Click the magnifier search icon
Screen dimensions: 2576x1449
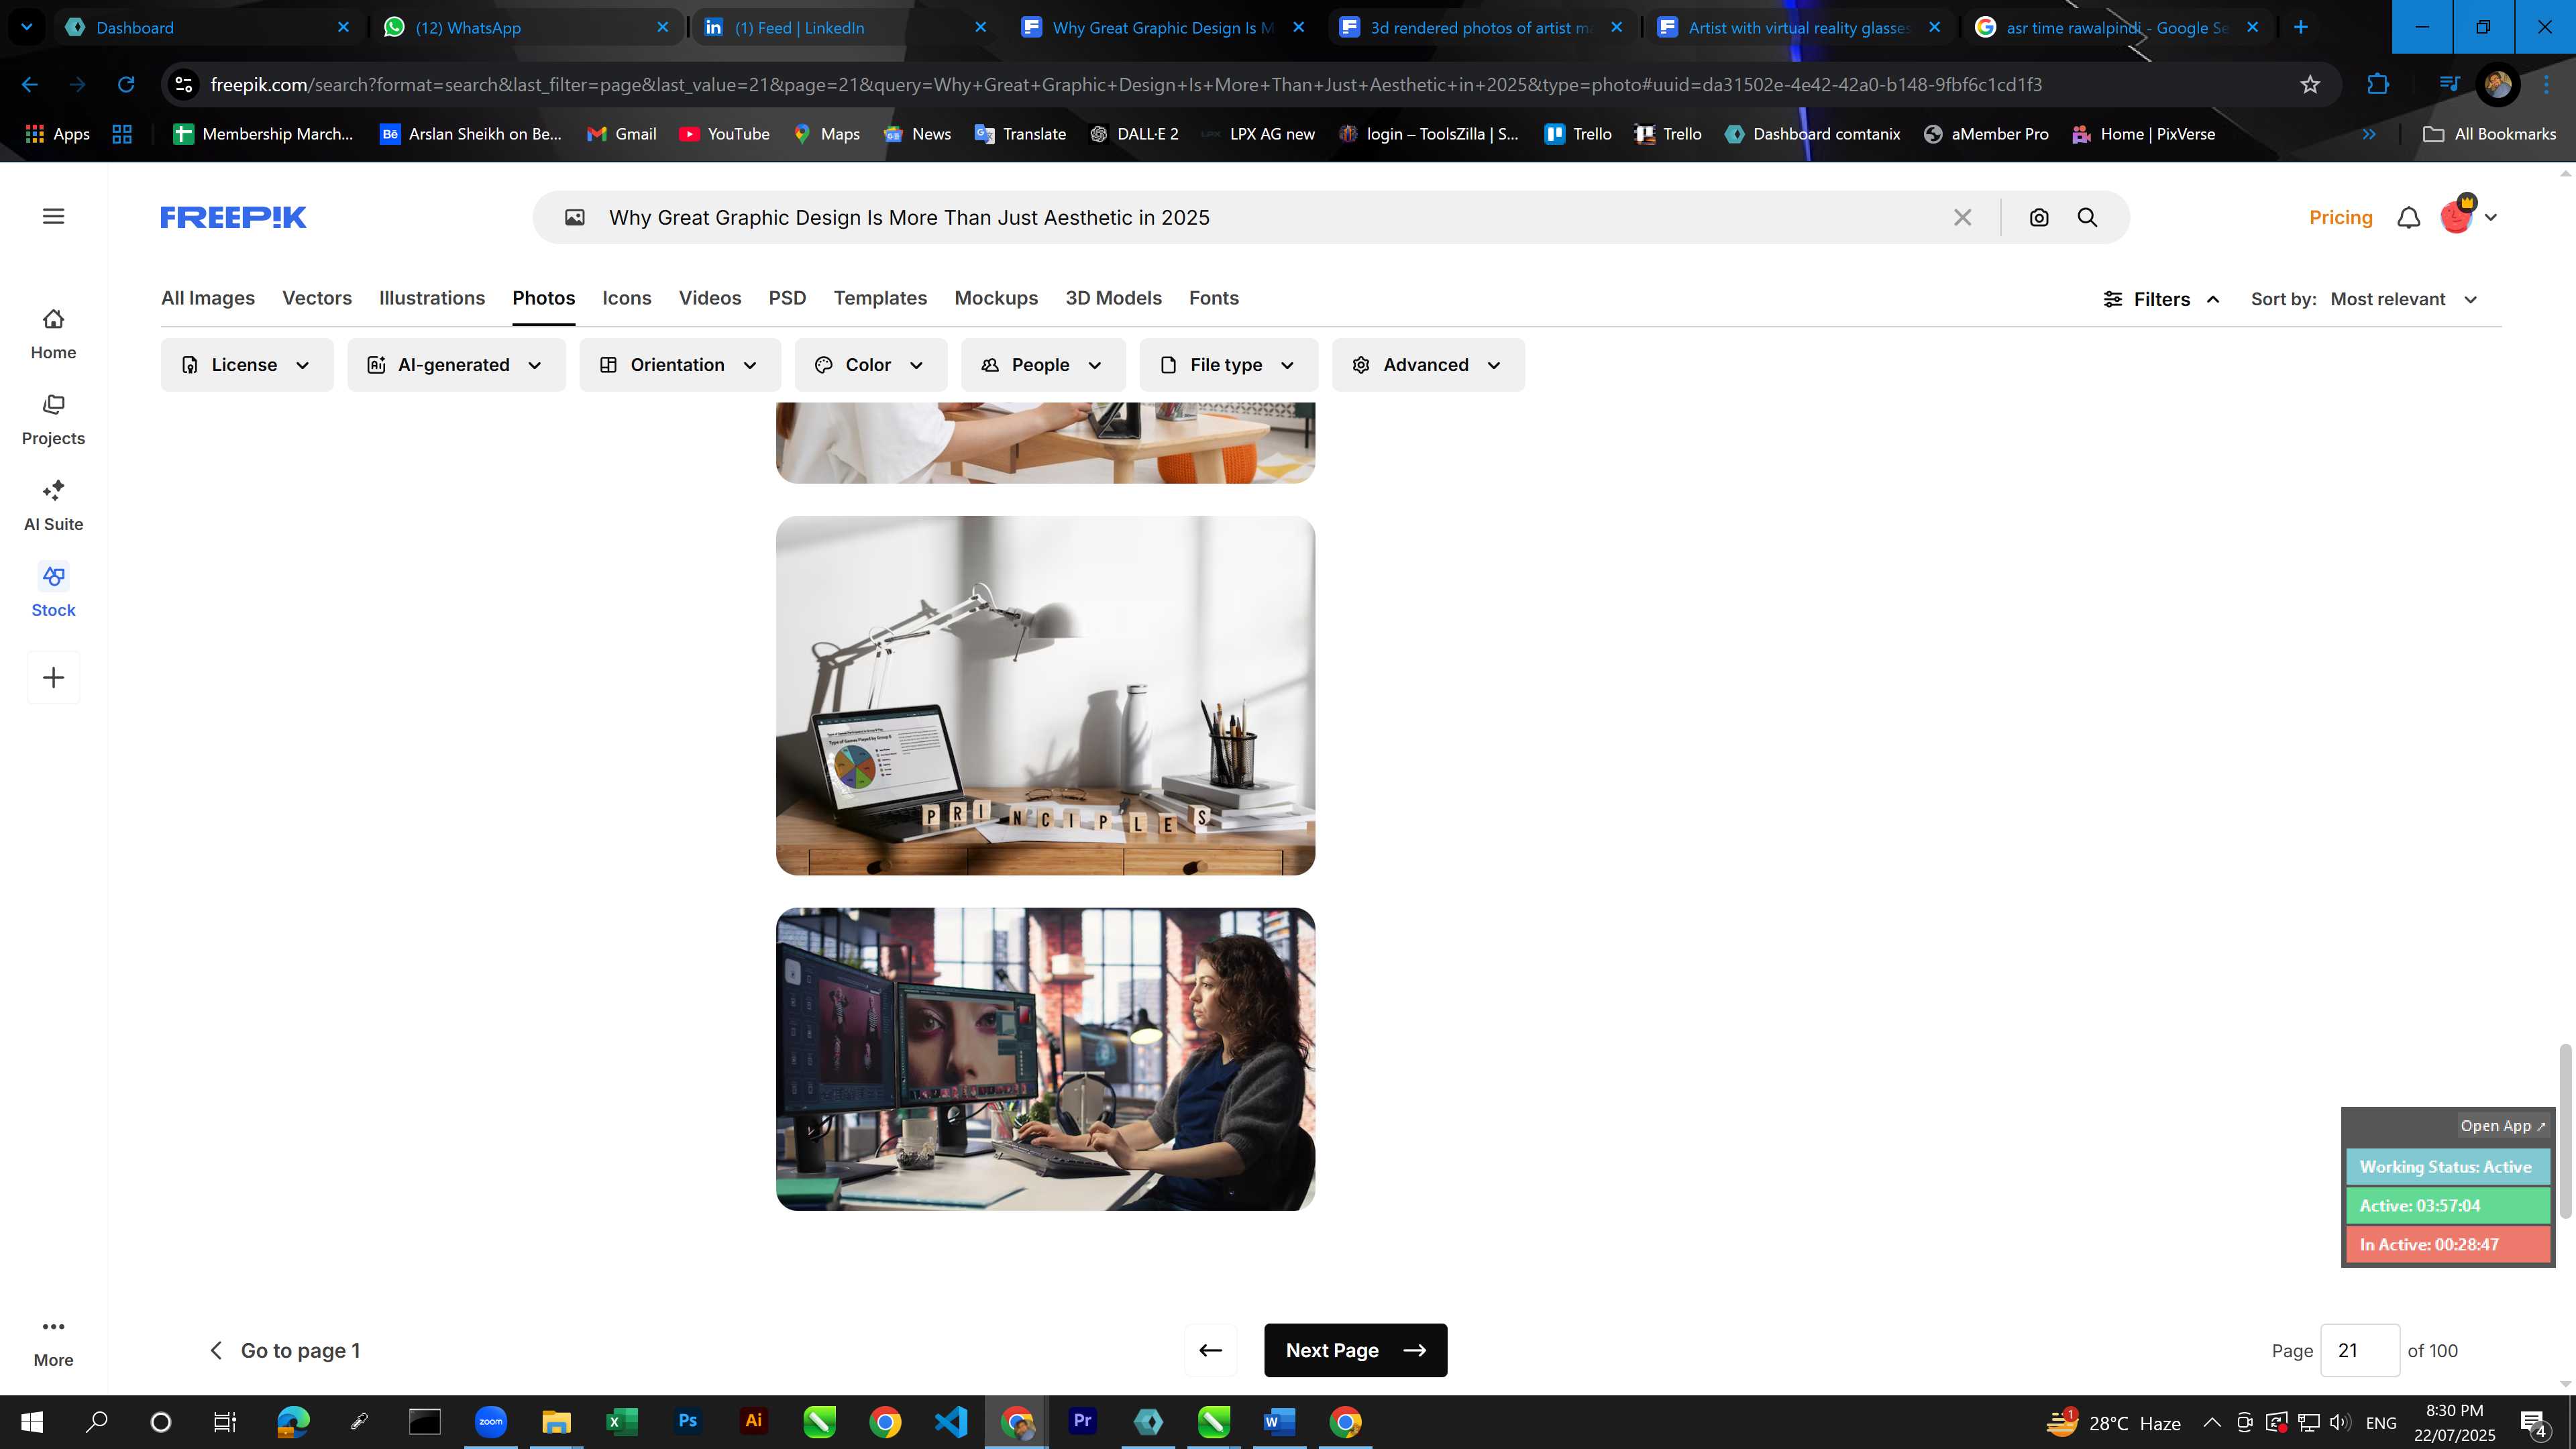click(2087, 217)
